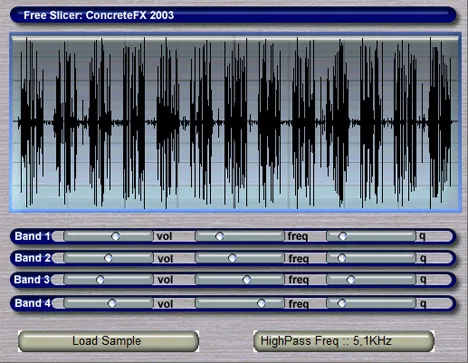Click the HighPass Freq 5,1KHz button

344,341
